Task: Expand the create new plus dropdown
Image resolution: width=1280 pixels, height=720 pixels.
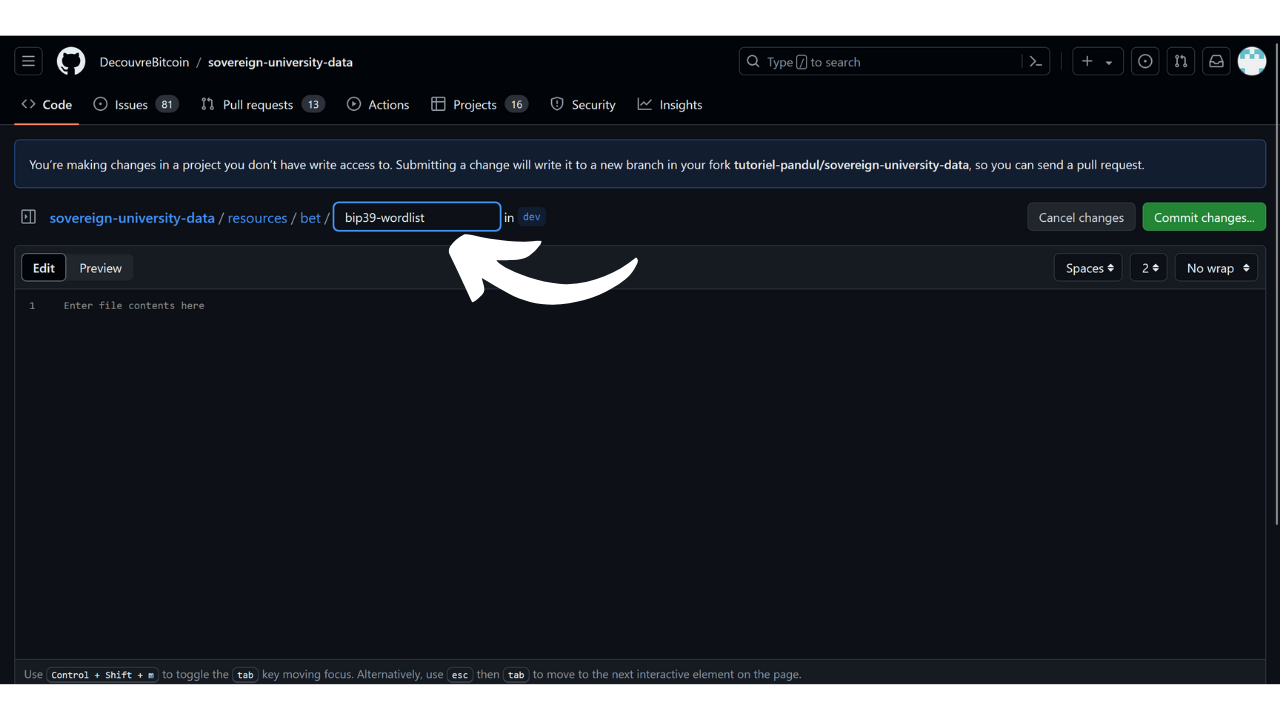Action: pos(1097,62)
